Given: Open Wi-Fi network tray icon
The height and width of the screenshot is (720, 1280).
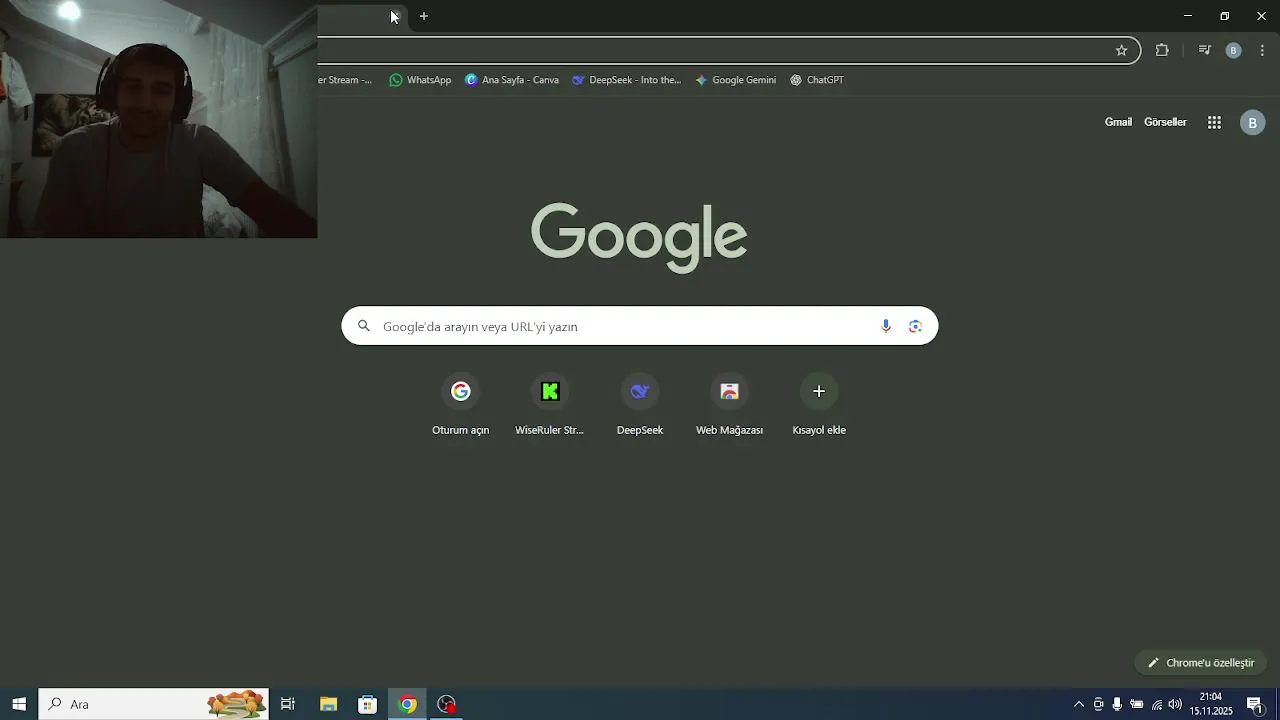Looking at the screenshot, I should pyautogui.click(x=1156, y=704).
